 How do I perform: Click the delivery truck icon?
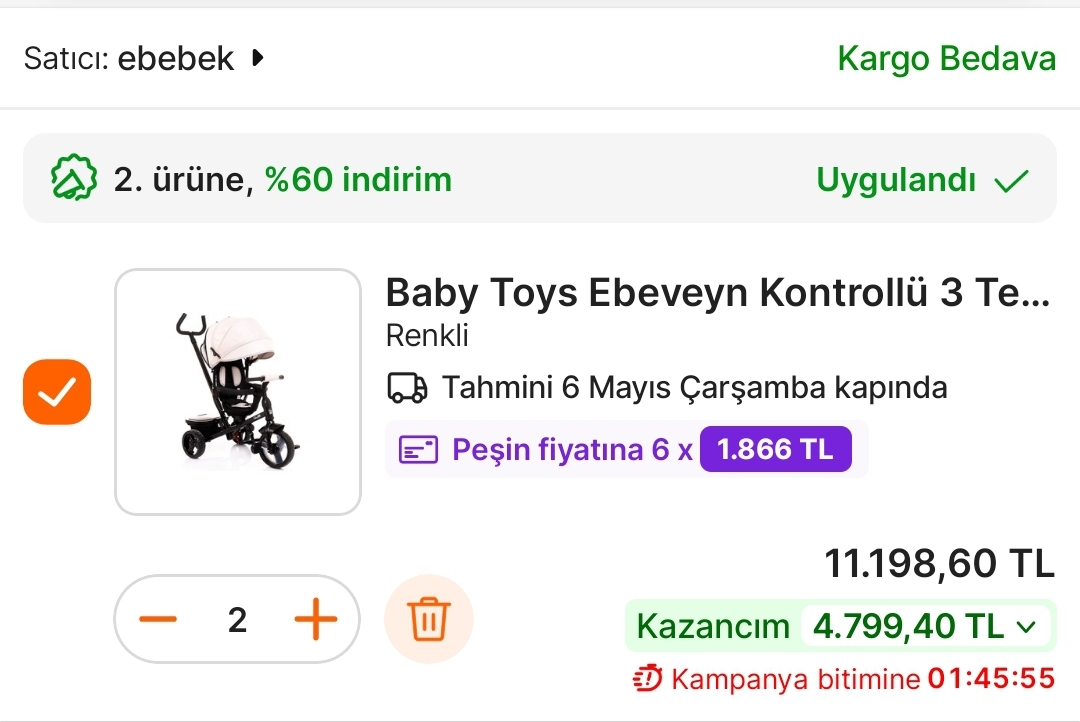pyautogui.click(x=407, y=387)
